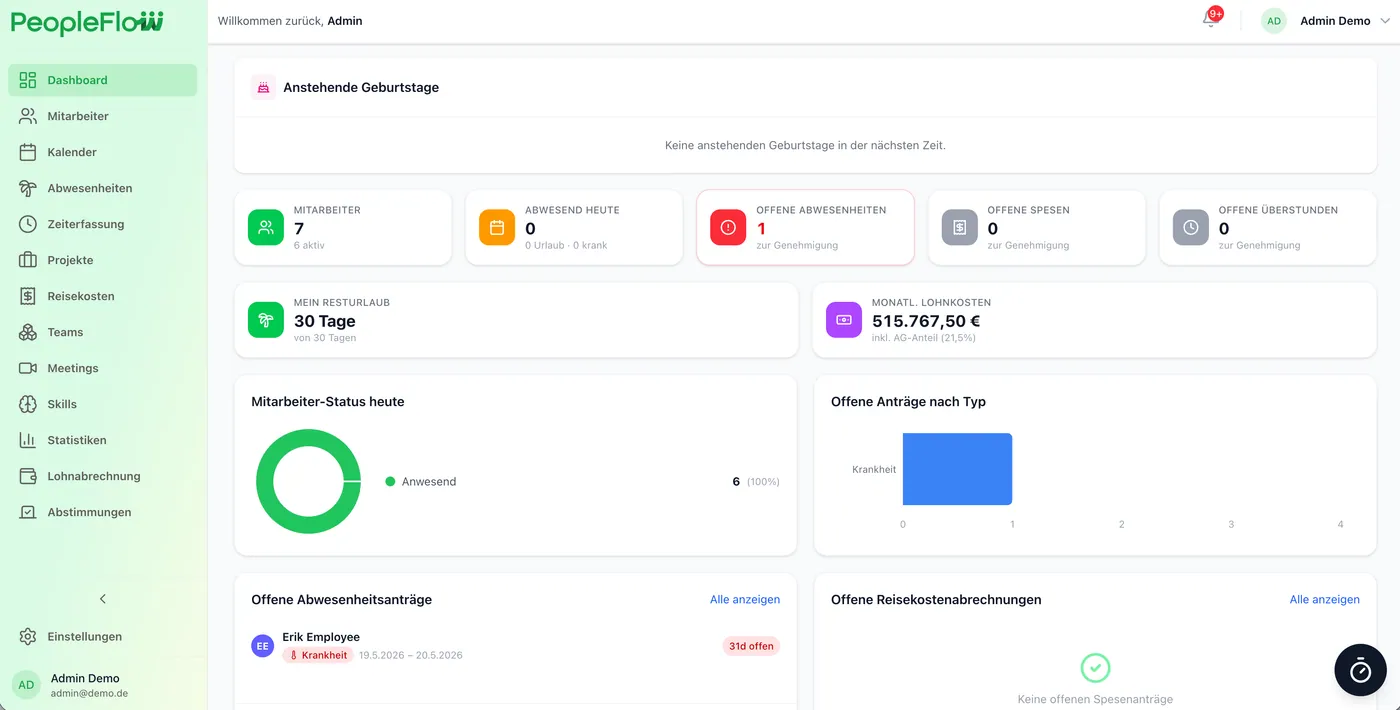This screenshot has width=1400, height=710.
Task: Click the Anwesend legend green dot
Action: coord(390,481)
